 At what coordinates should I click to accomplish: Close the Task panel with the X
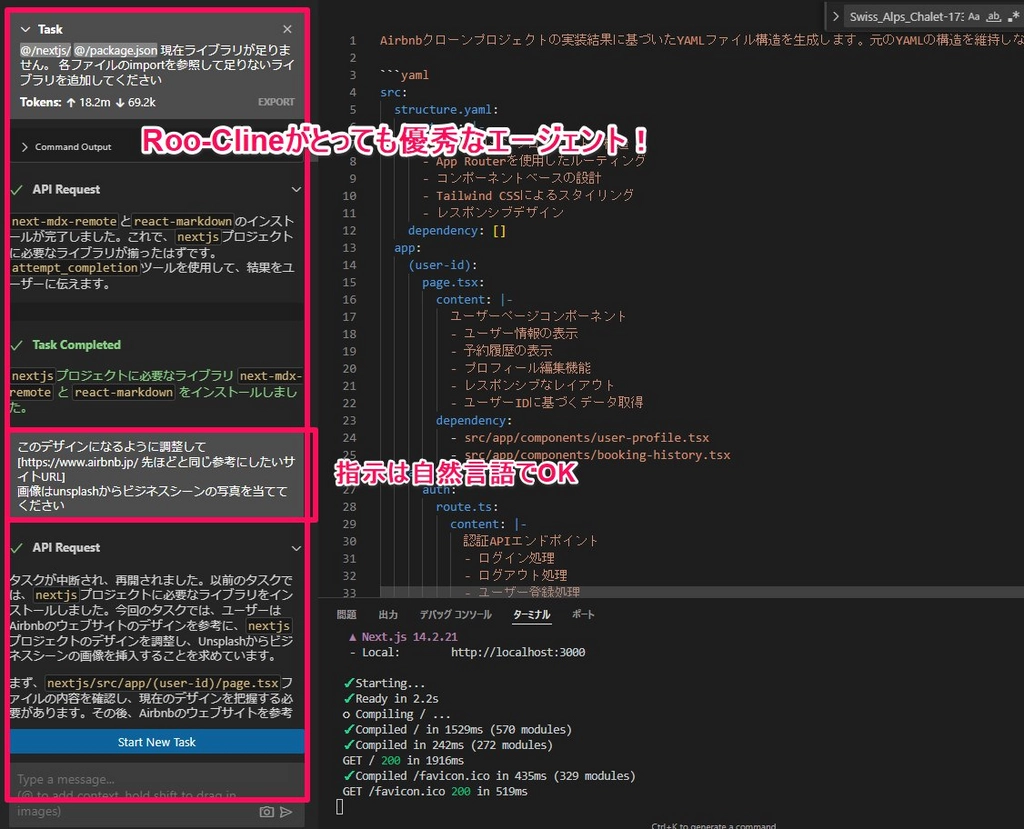(287, 29)
